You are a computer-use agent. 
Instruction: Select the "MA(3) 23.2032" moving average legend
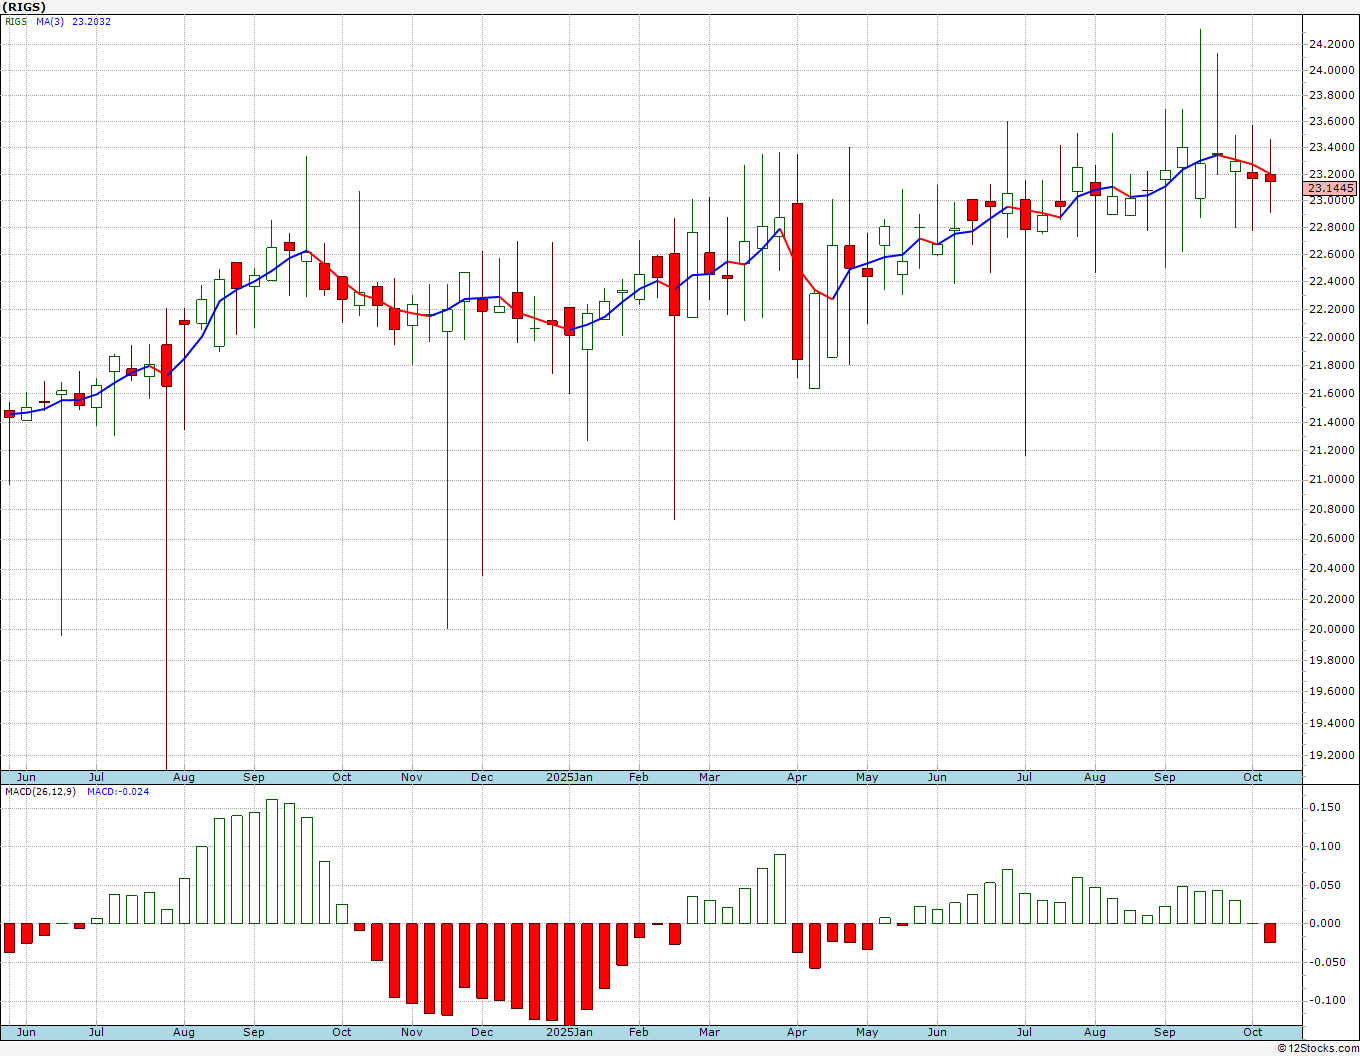click(x=74, y=21)
